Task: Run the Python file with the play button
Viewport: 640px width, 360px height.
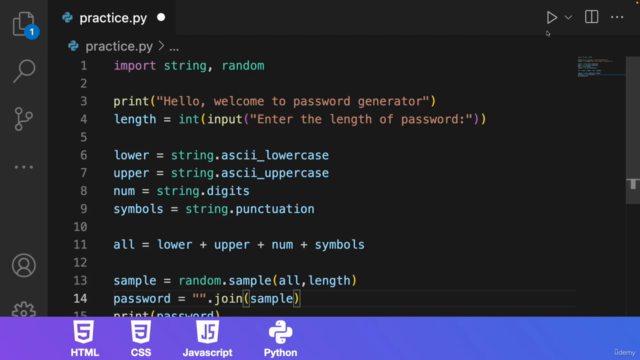Action: pyautogui.click(x=551, y=17)
